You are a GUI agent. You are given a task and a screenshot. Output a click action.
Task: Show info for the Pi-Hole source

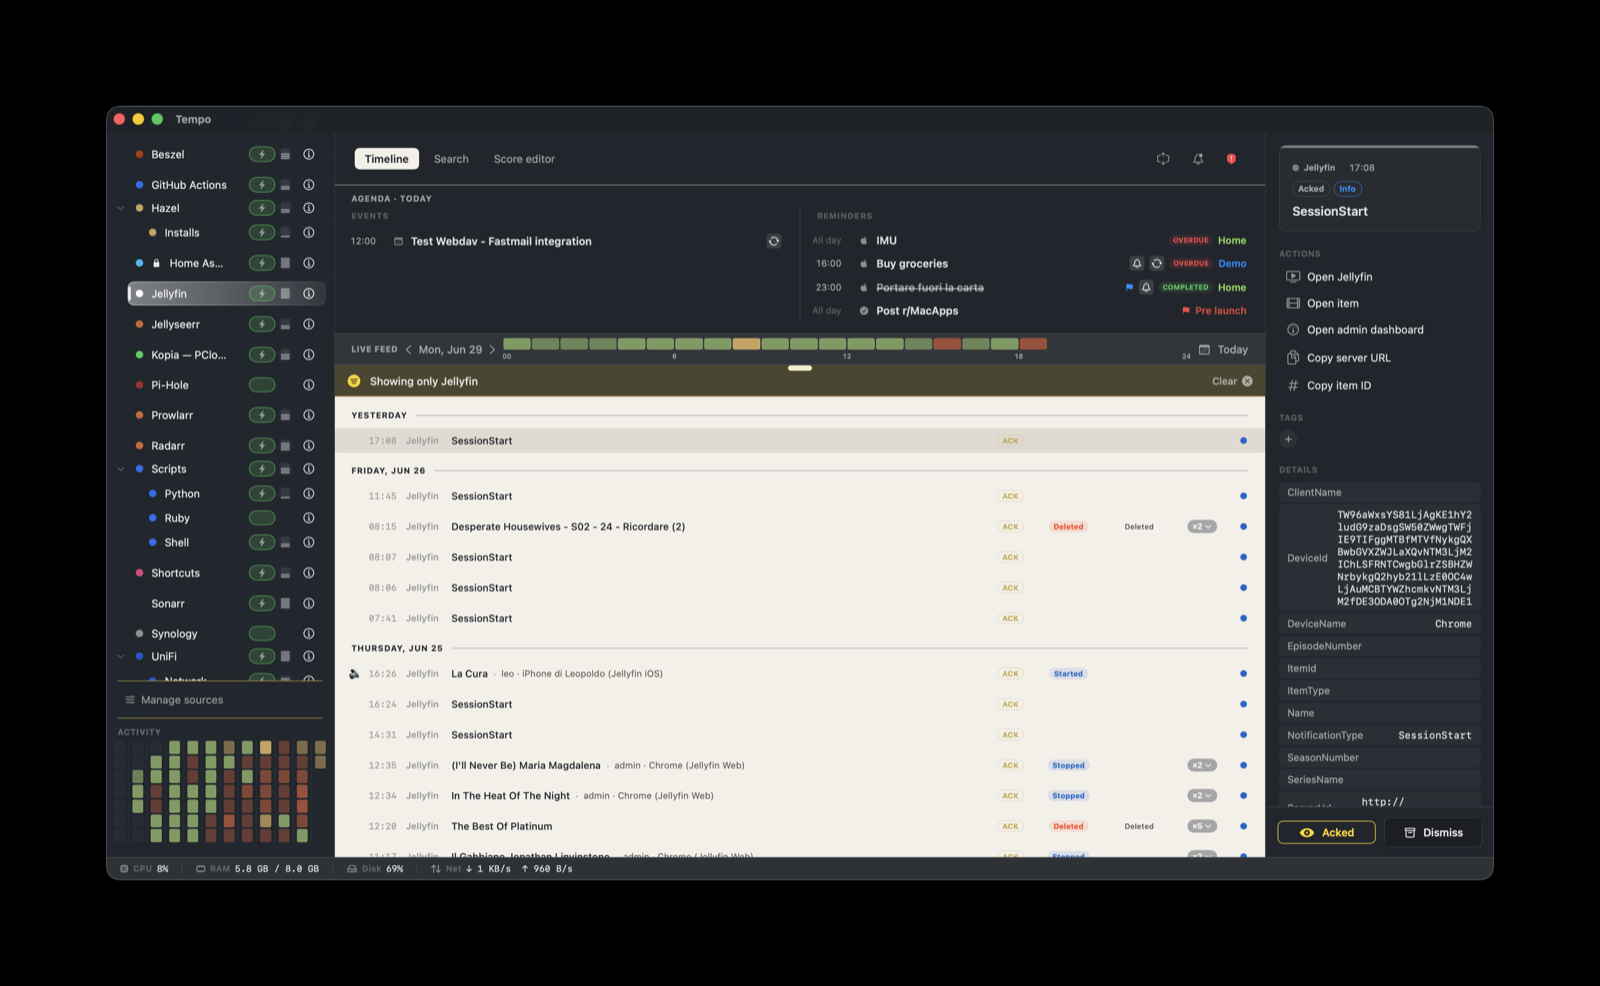[309, 385]
